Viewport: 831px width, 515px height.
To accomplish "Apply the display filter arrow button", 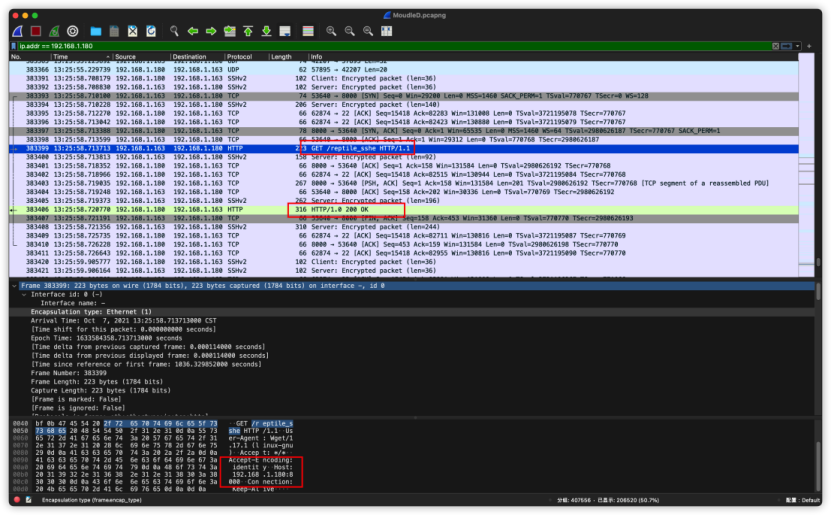I will click(786, 46).
